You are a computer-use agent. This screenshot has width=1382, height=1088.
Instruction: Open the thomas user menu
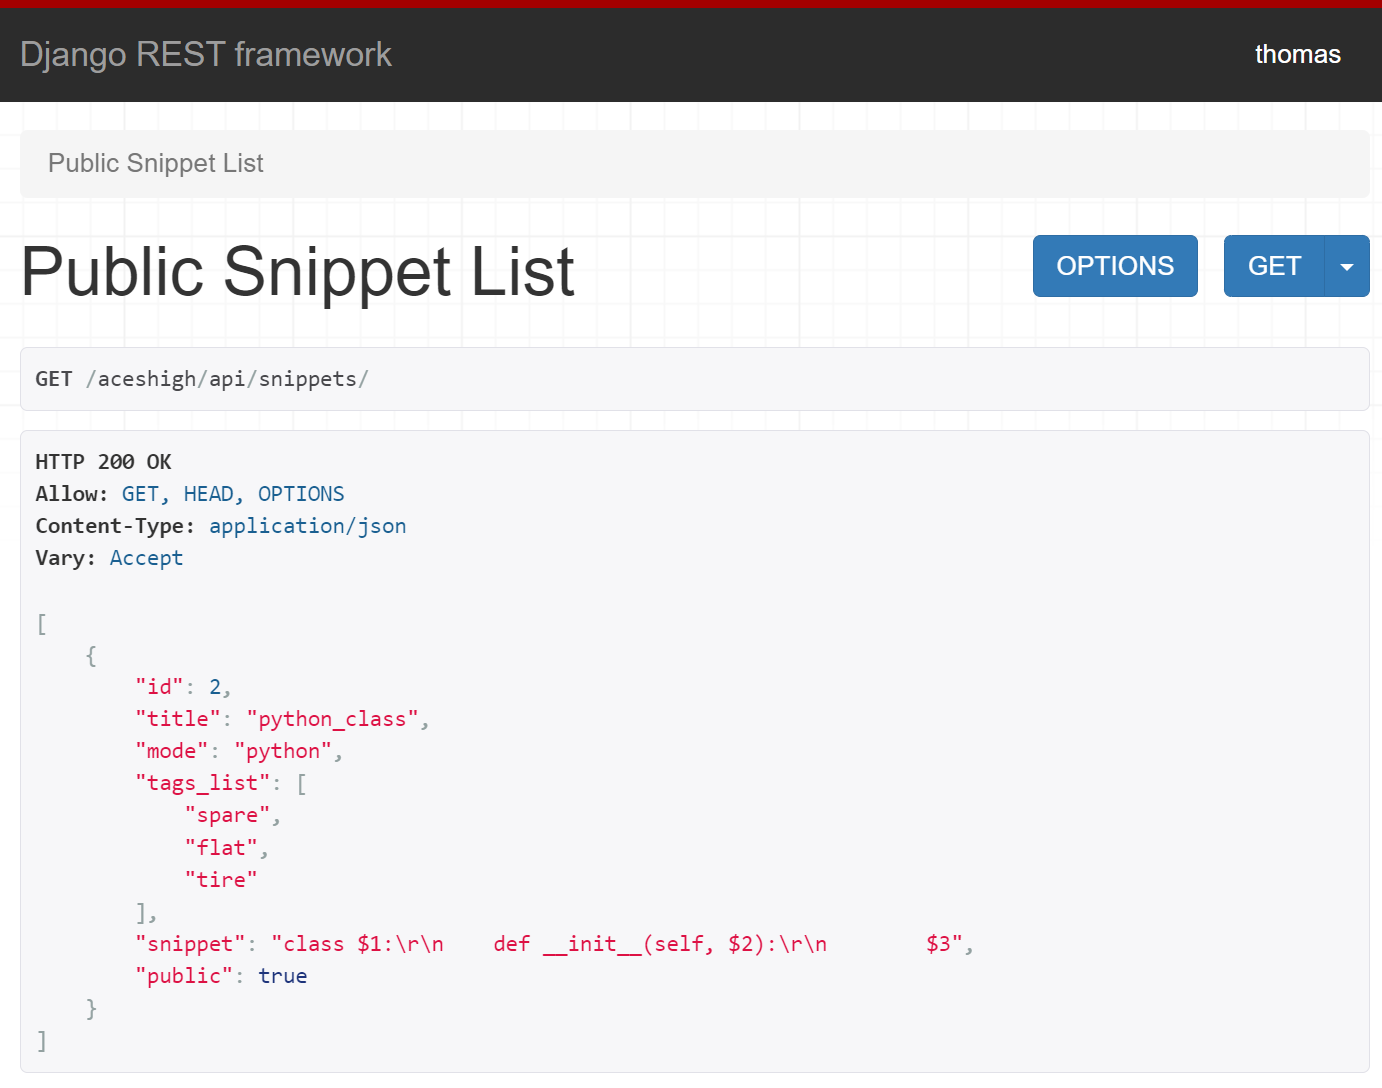tap(1297, 54)
